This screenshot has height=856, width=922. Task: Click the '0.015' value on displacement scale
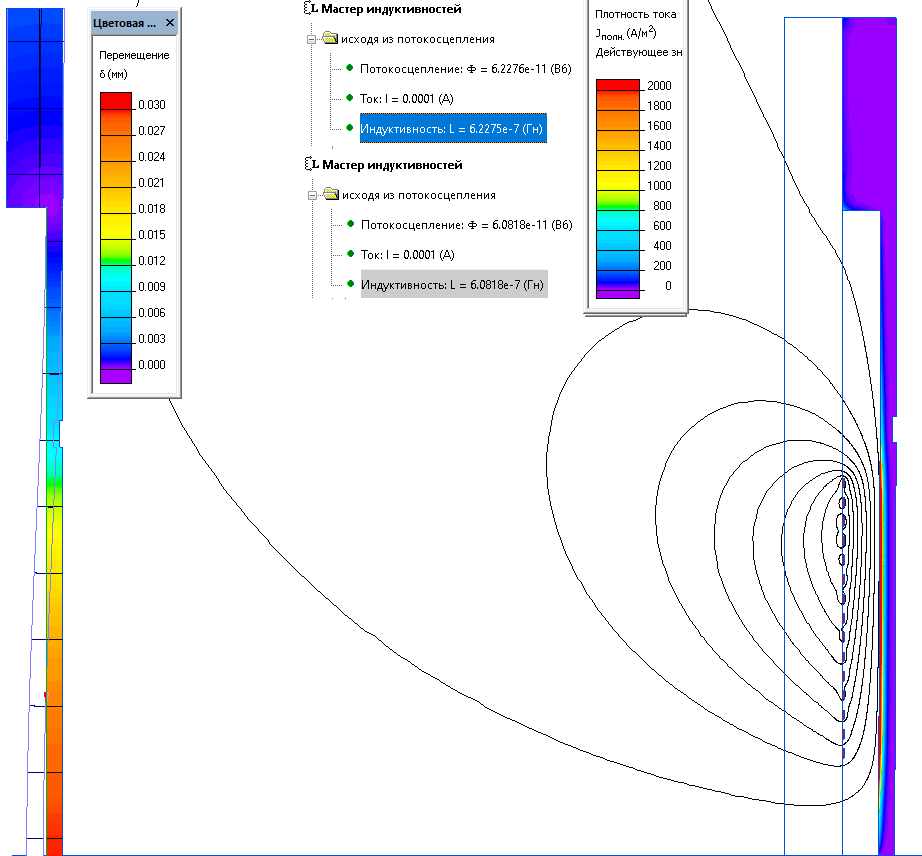point(152,235)
